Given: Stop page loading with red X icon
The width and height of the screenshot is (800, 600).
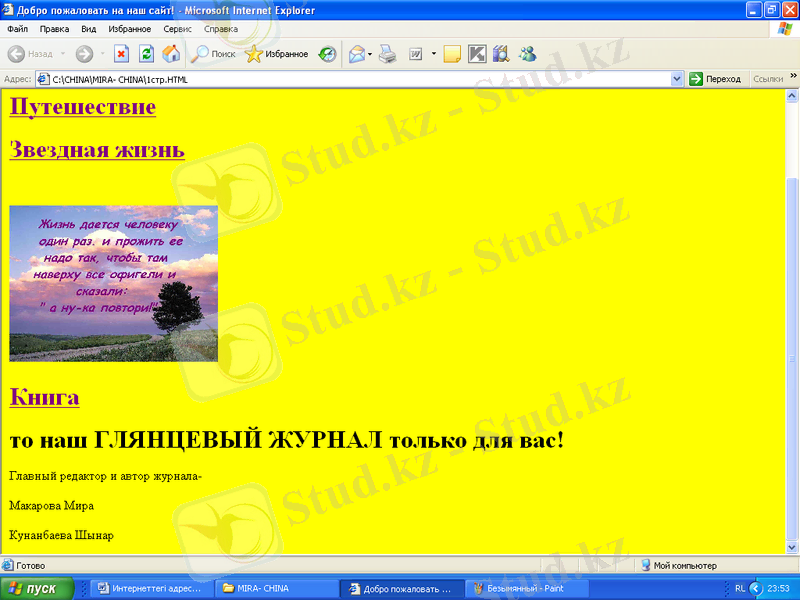Looking at the screenshot, I should (x=121, y=54).
